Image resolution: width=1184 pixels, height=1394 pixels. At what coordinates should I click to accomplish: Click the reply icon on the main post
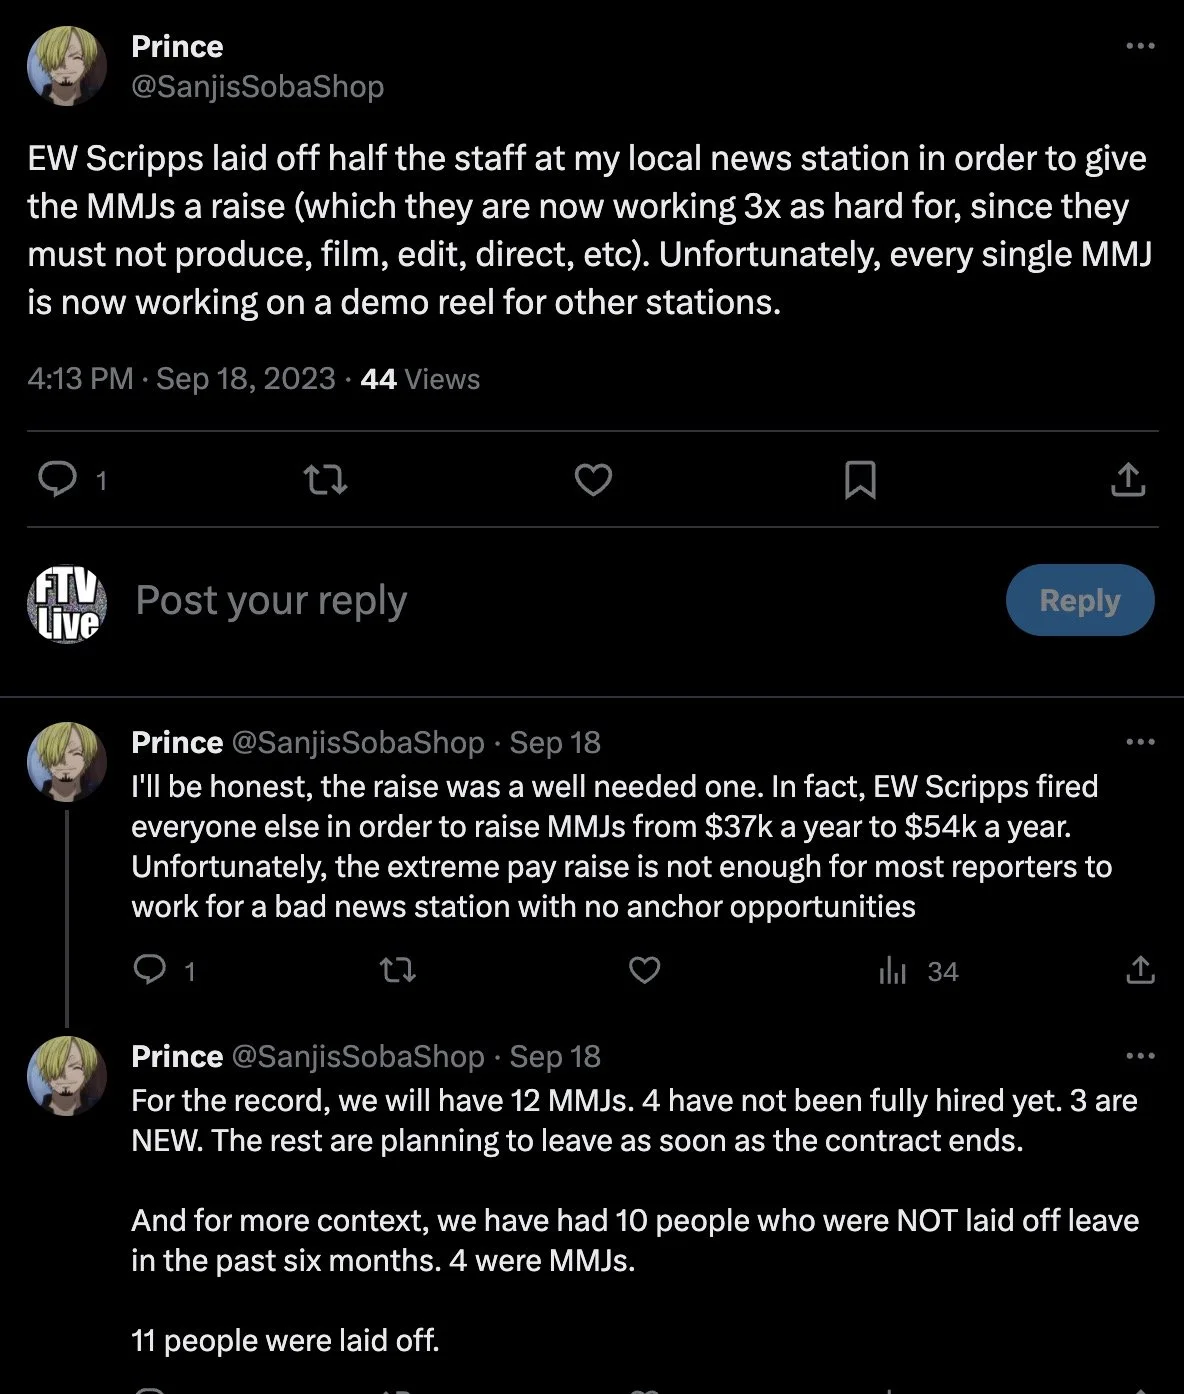point(58,480)
